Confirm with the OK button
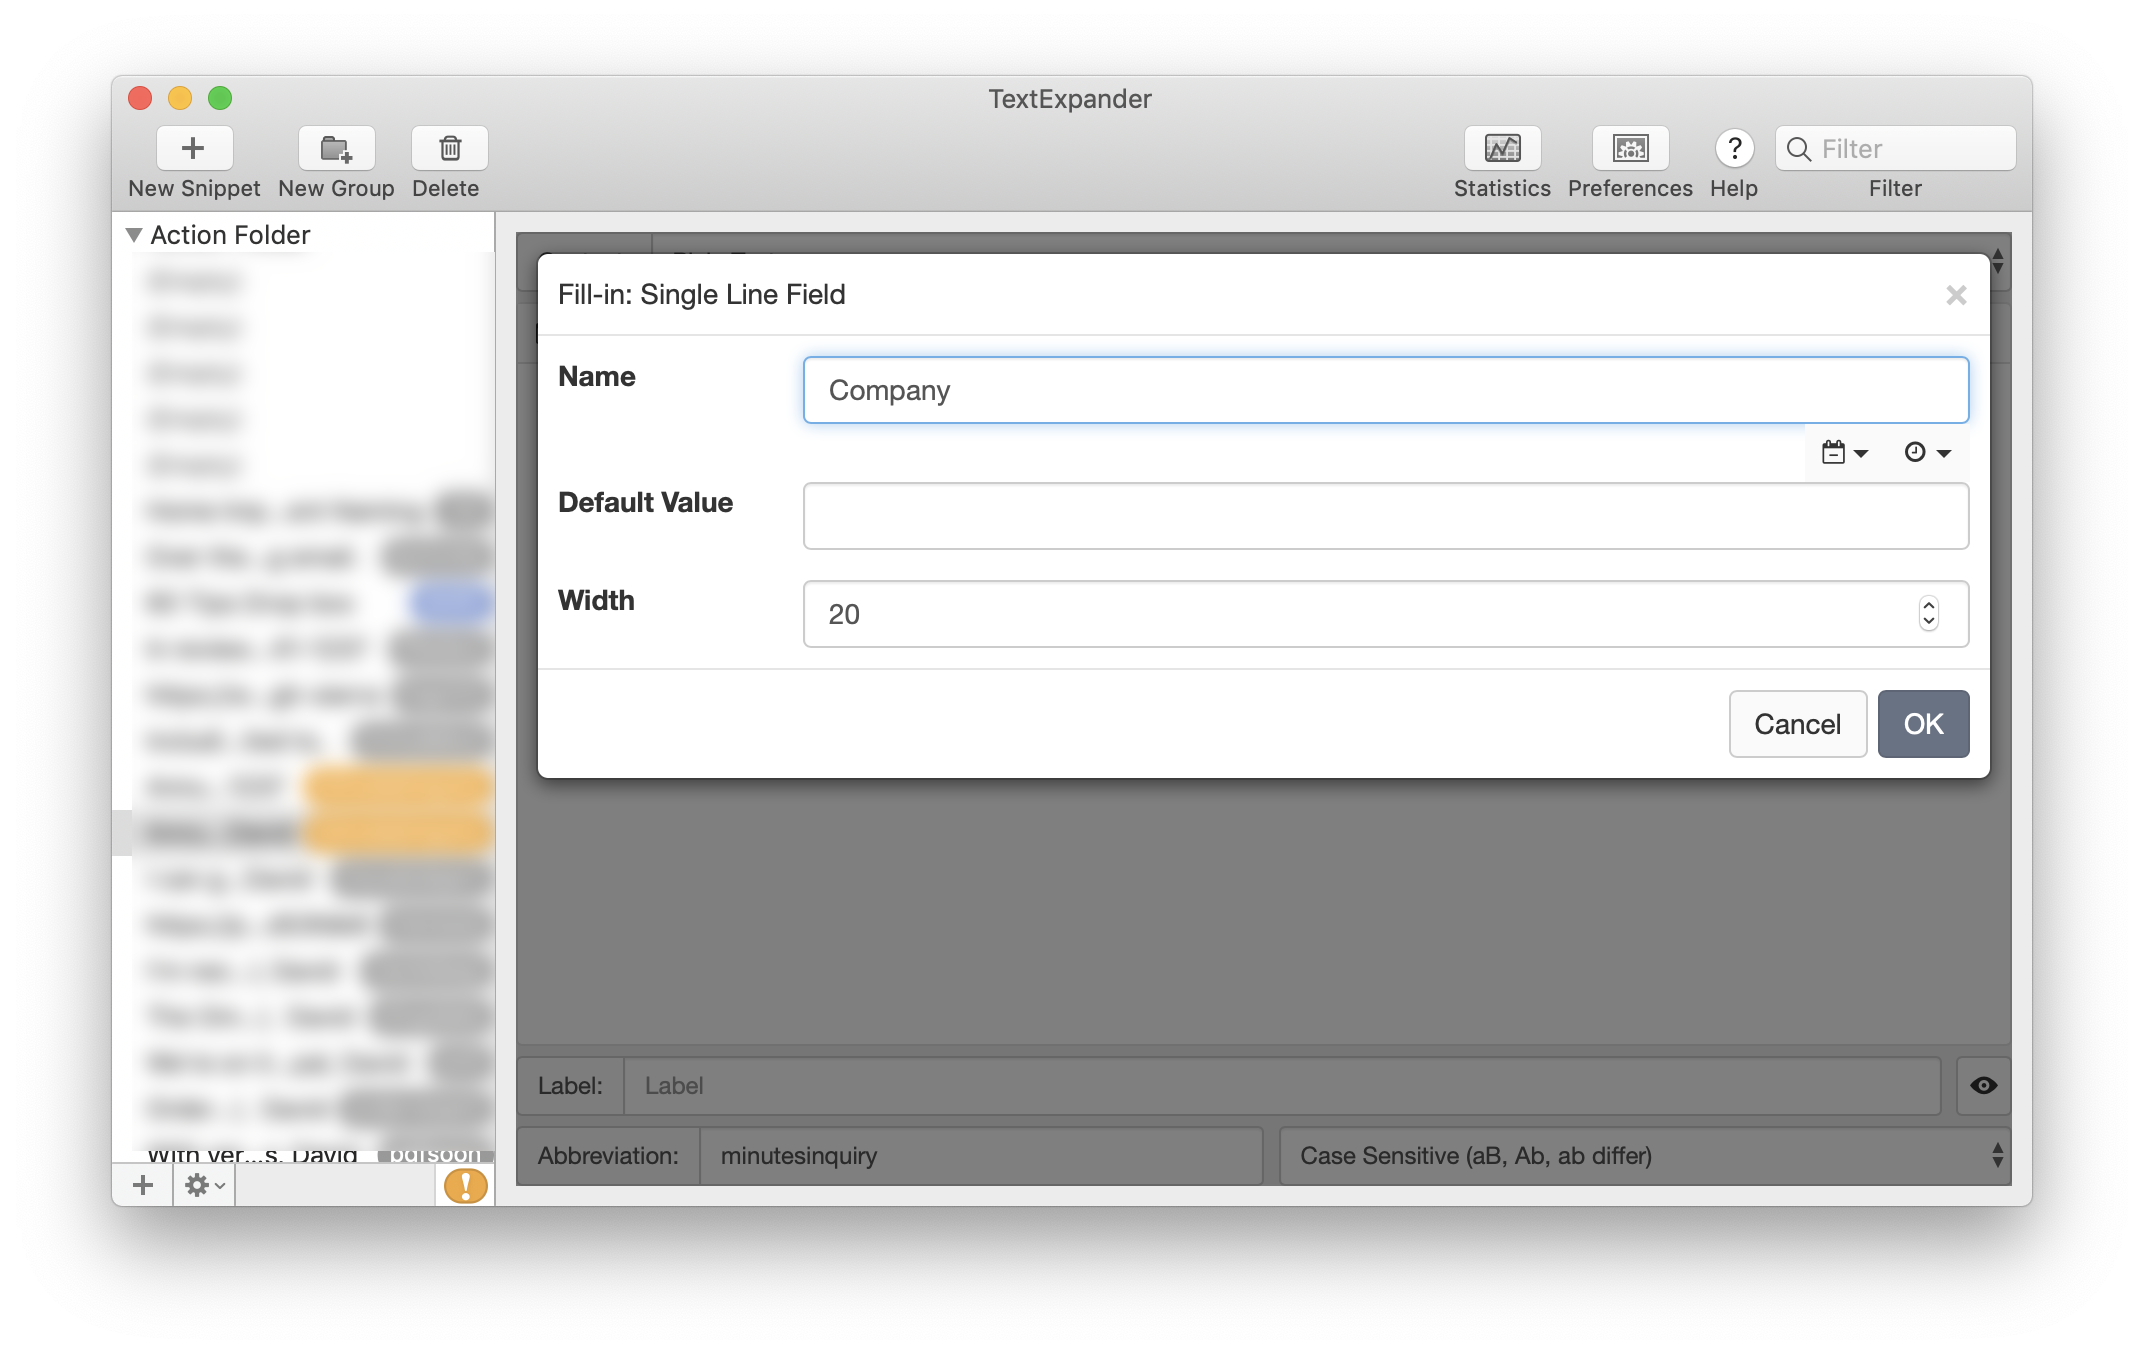The image size is (2144, 1354). click(1923, 724)
